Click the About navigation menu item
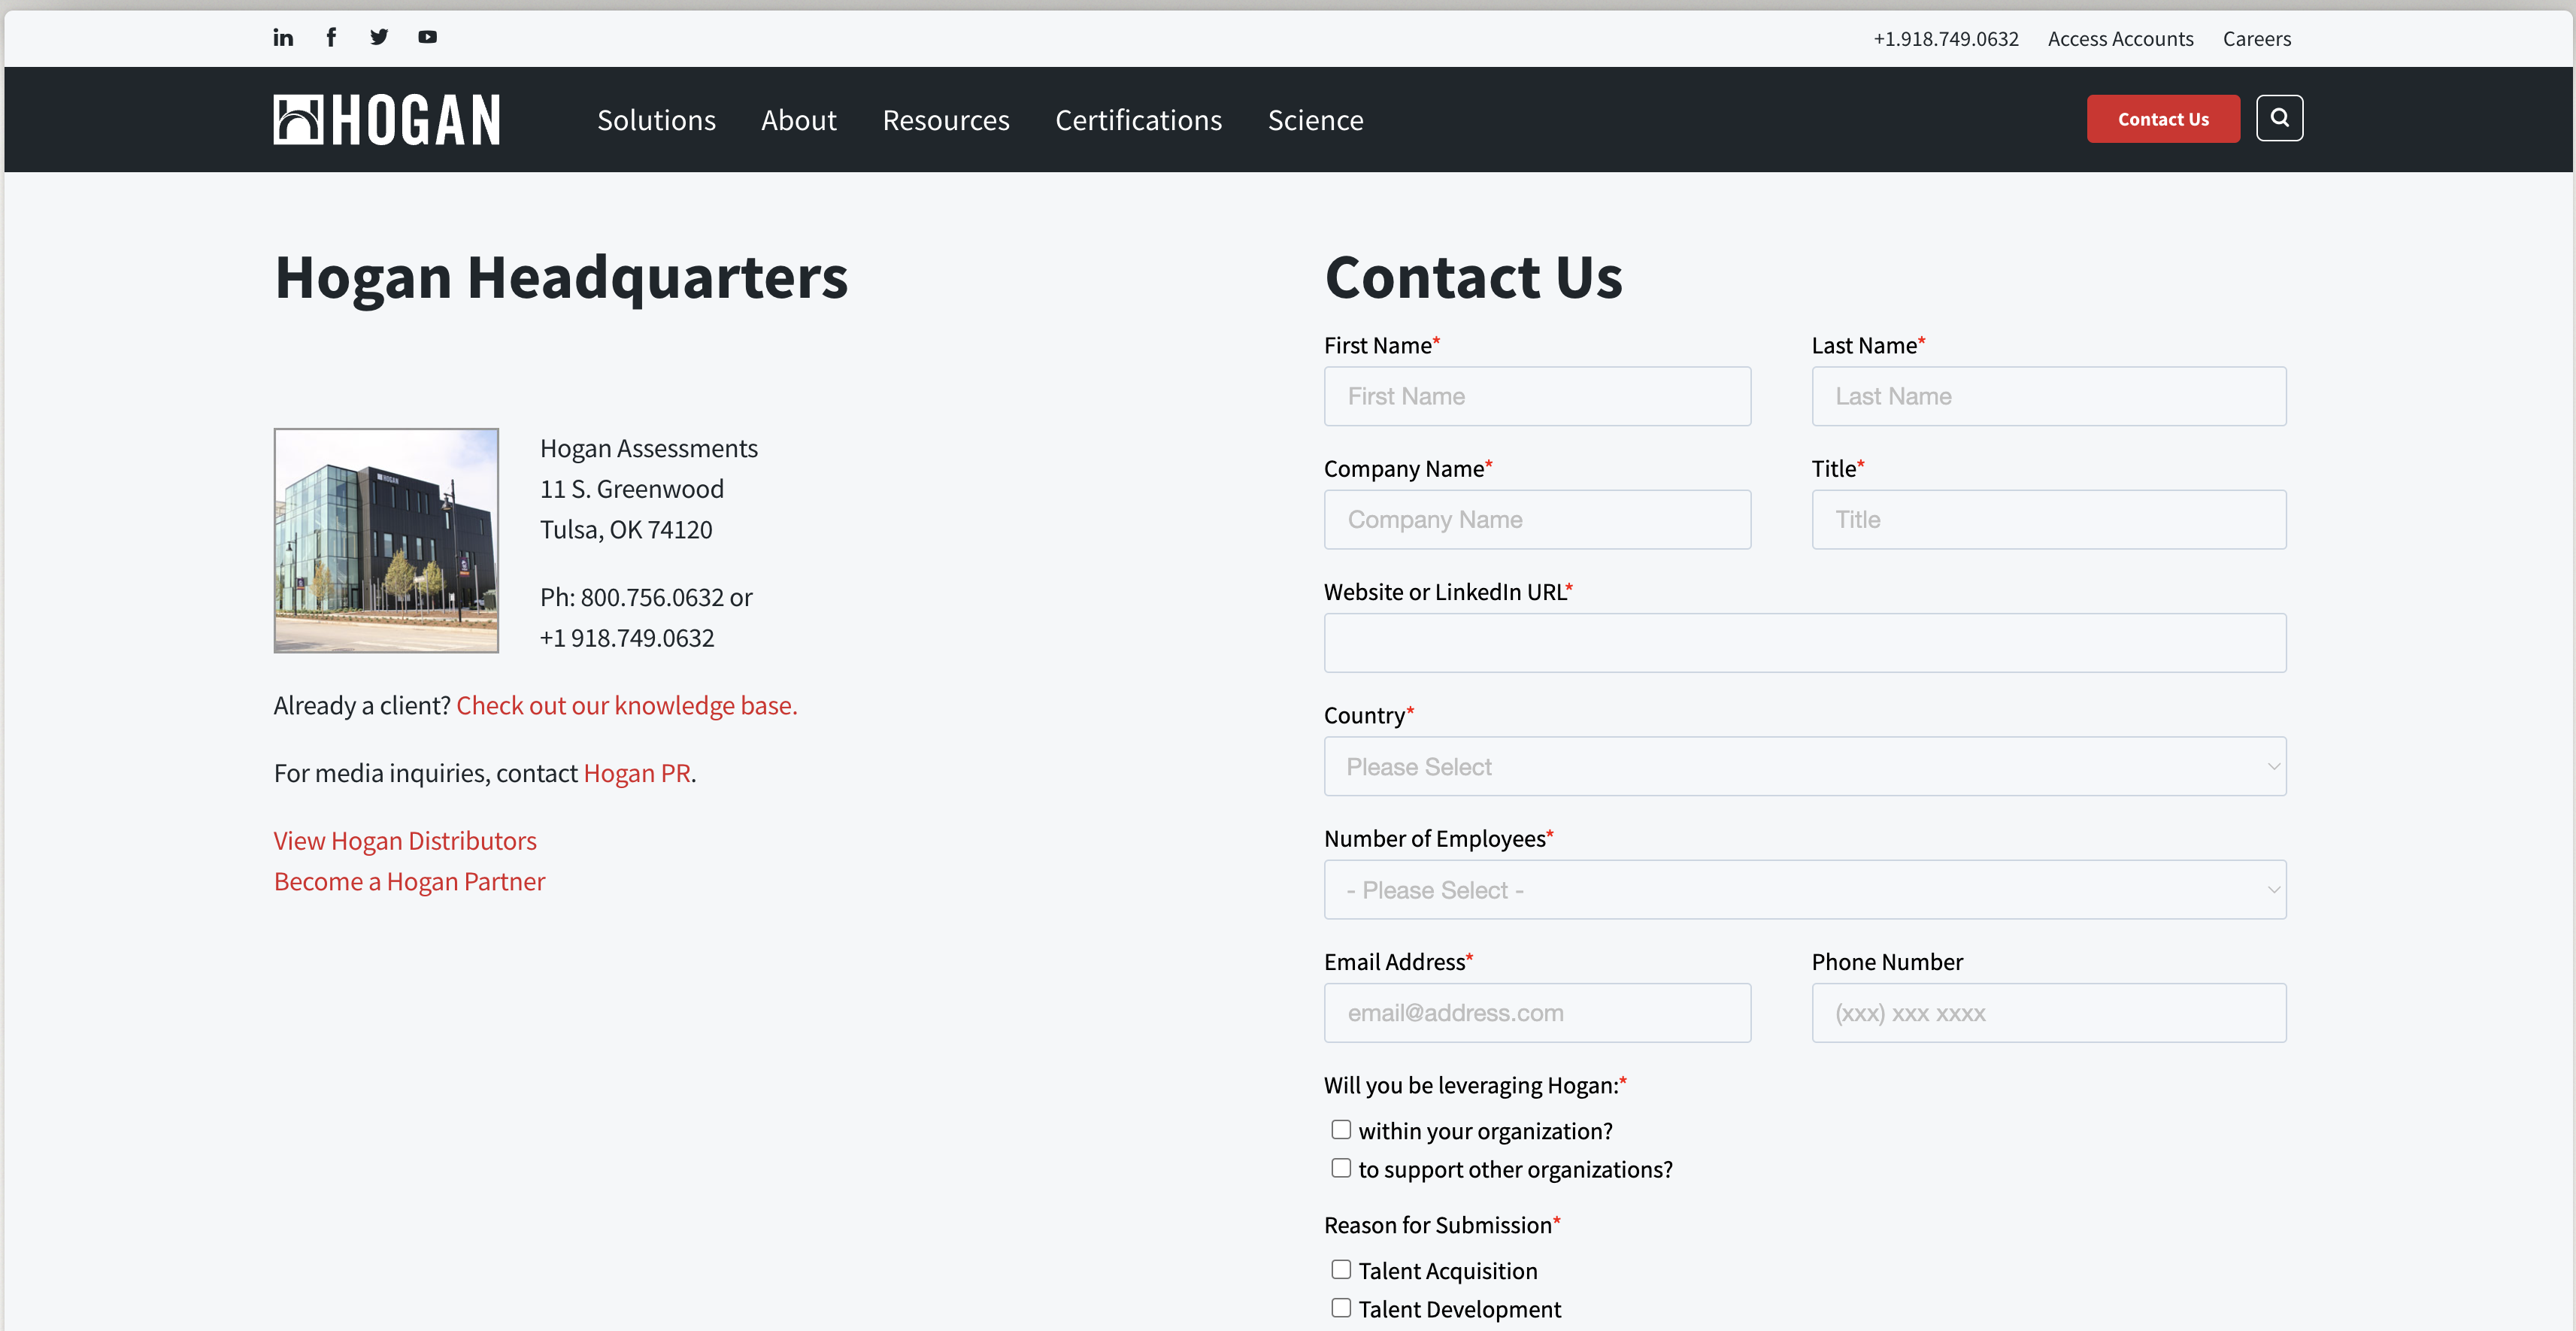 click(798, 119)
